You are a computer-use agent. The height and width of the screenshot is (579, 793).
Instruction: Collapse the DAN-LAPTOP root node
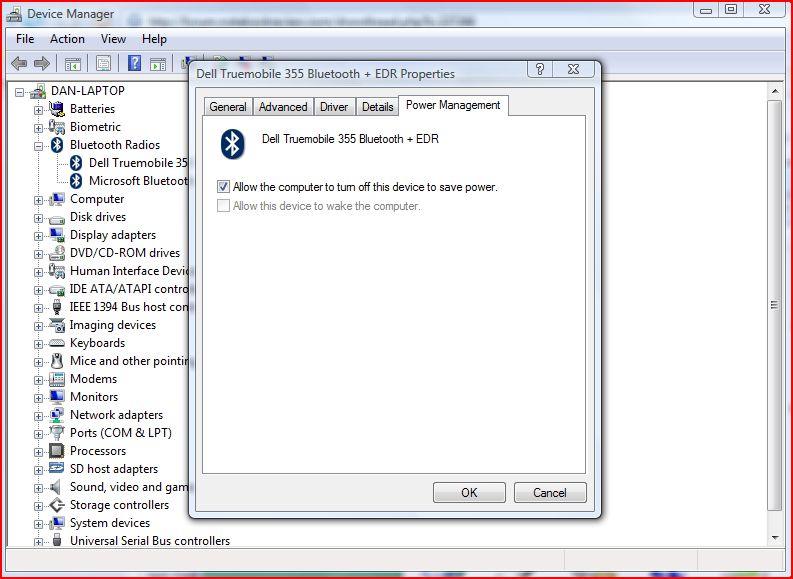[19, 92]
